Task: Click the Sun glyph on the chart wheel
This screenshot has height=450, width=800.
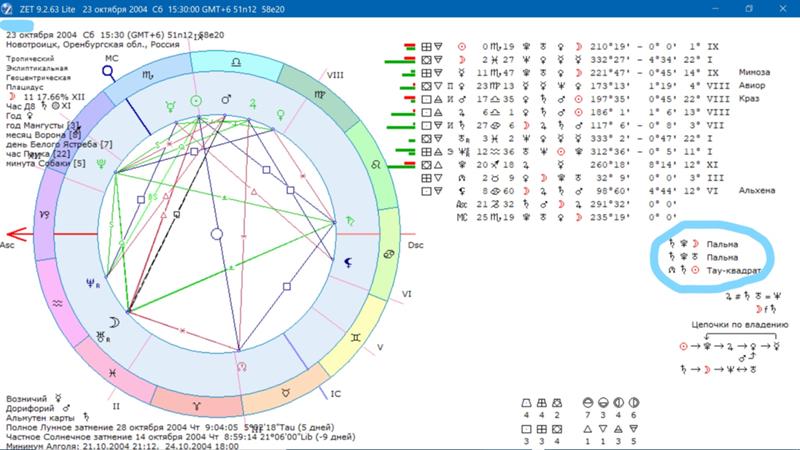Action: click(196, 101)
